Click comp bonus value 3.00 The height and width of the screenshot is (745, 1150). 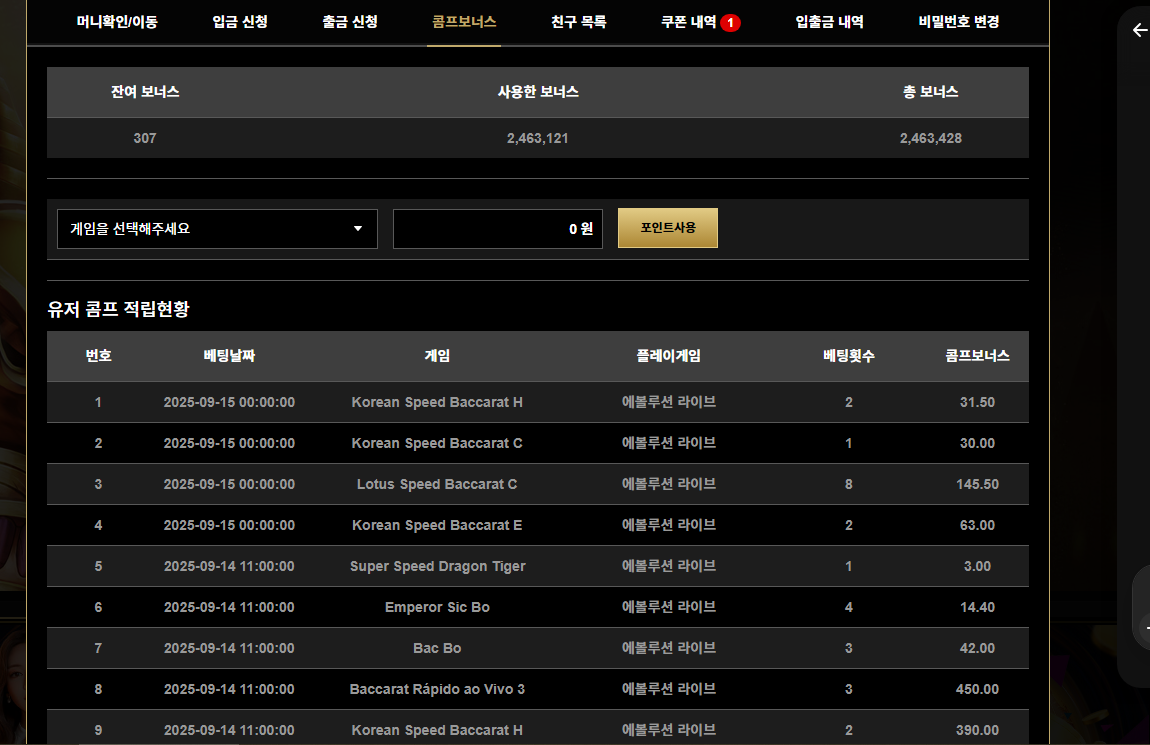(977, 566)
